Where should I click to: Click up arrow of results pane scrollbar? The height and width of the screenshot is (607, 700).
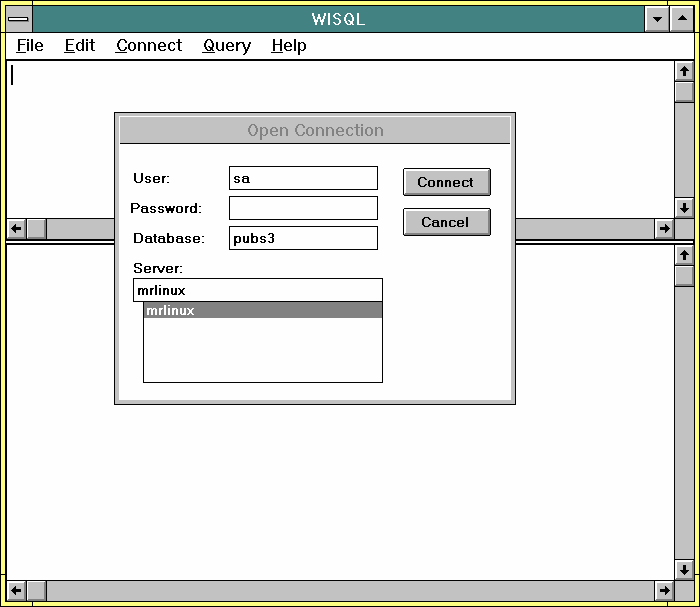pos(684,255)
